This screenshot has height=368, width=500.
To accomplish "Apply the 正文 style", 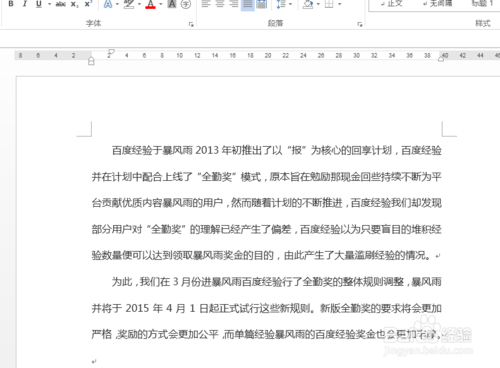I will [x=392, y=4].
